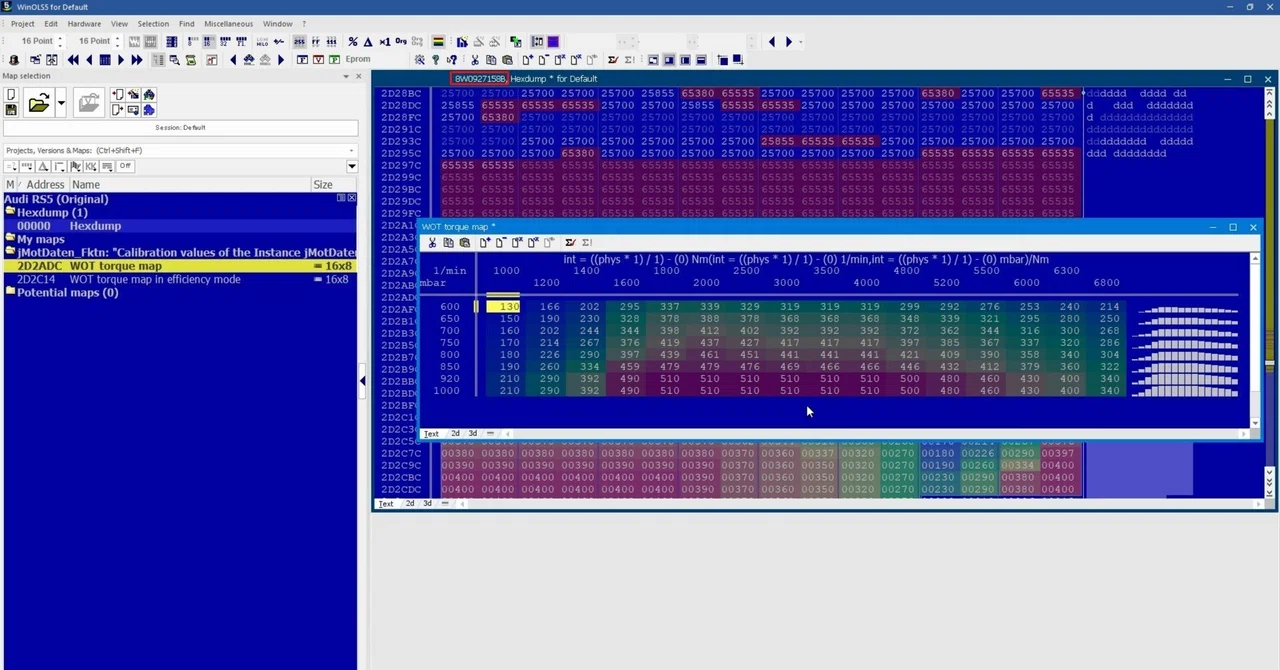Click the WOT torque map vertical scrollbar

coord(1256,340)
